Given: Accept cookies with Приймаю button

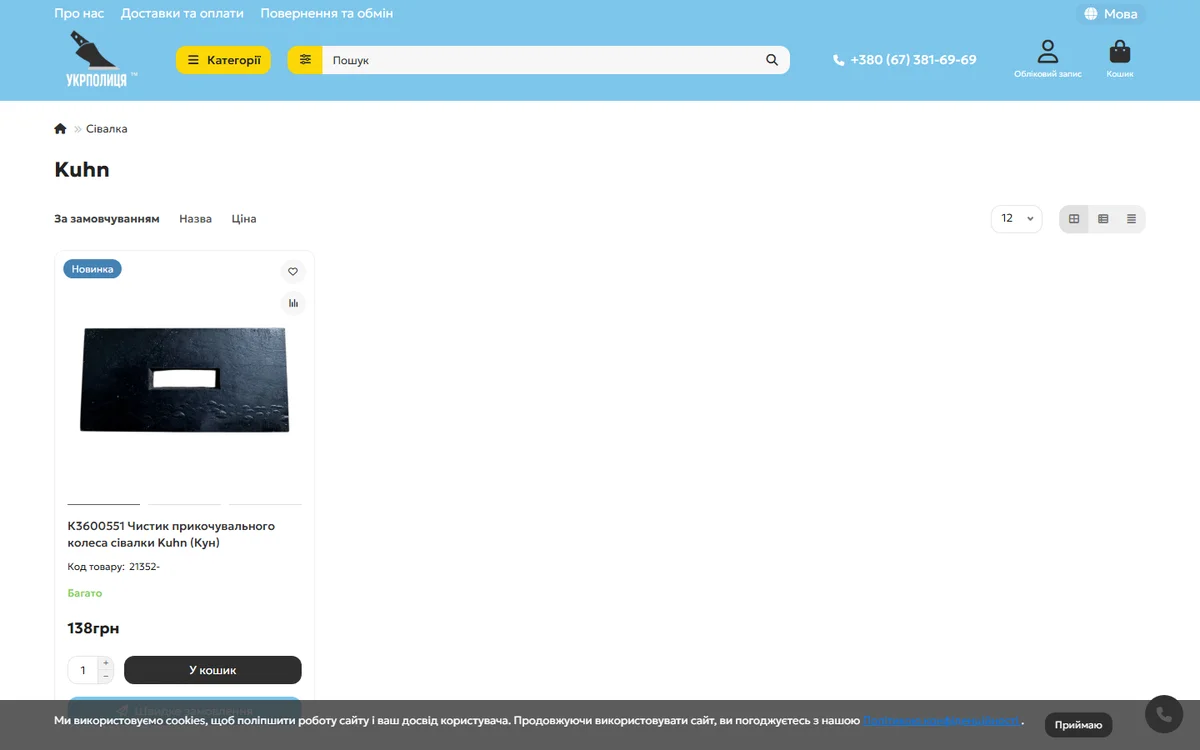Looking at the screenshot, I should click(x=1078, y=725).
